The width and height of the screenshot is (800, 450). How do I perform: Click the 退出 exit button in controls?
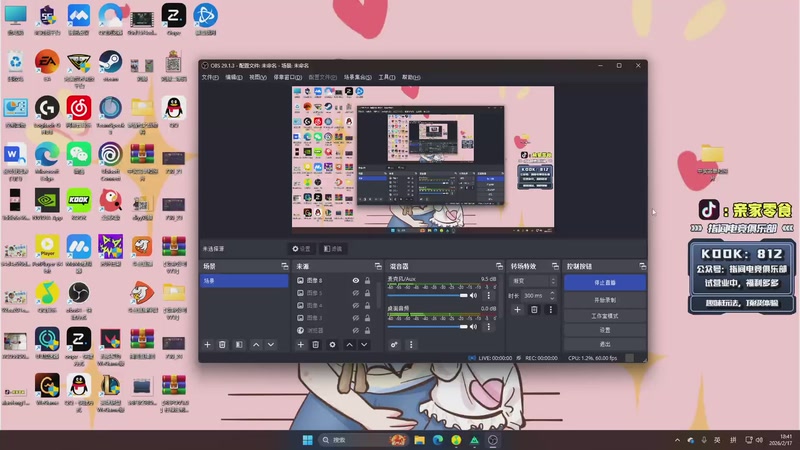coord(605,344)
